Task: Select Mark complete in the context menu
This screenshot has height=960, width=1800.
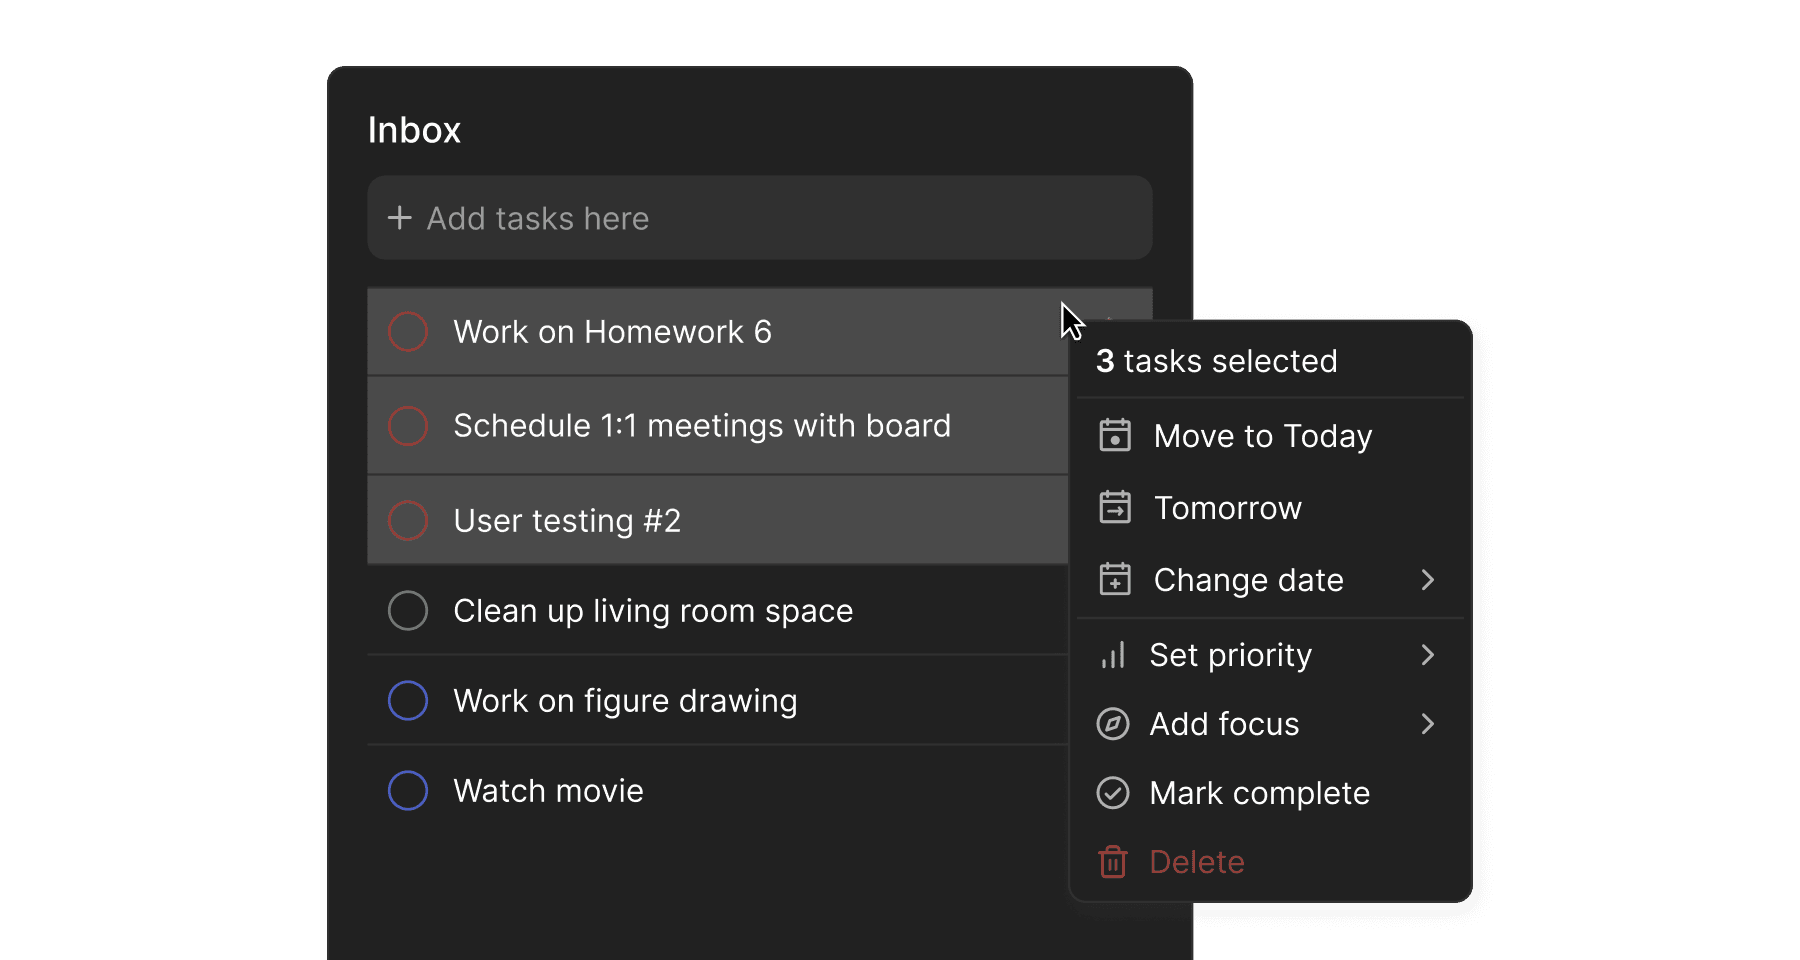Action: (x=1259, y=793)
